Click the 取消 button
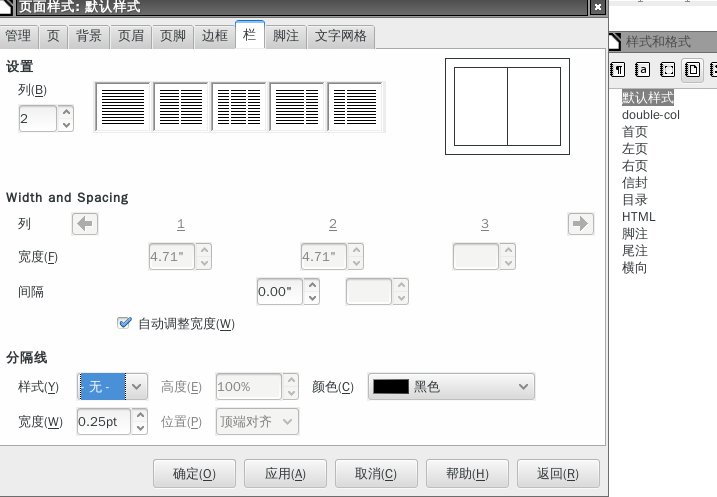The image size is (717, 497). (x=376, y=474)
